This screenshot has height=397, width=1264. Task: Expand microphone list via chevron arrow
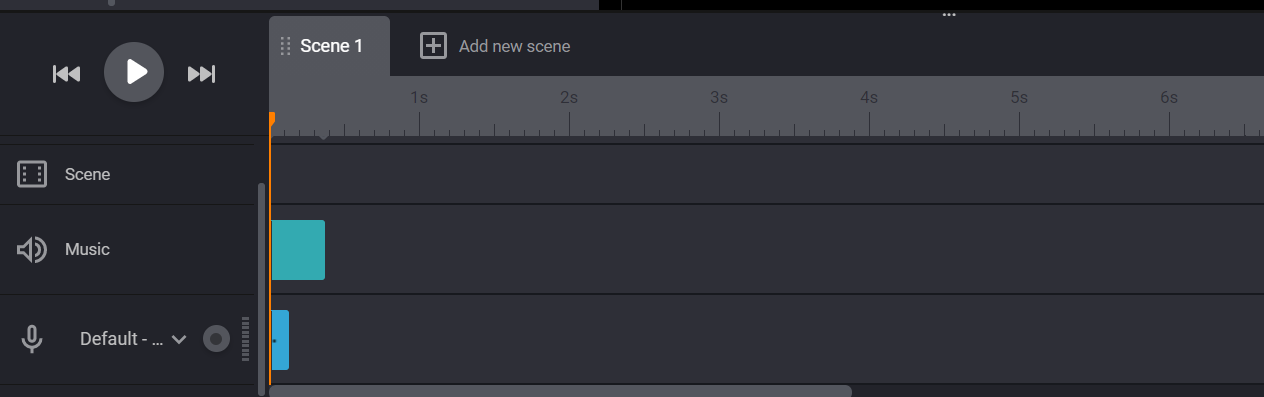click(179, 339)
